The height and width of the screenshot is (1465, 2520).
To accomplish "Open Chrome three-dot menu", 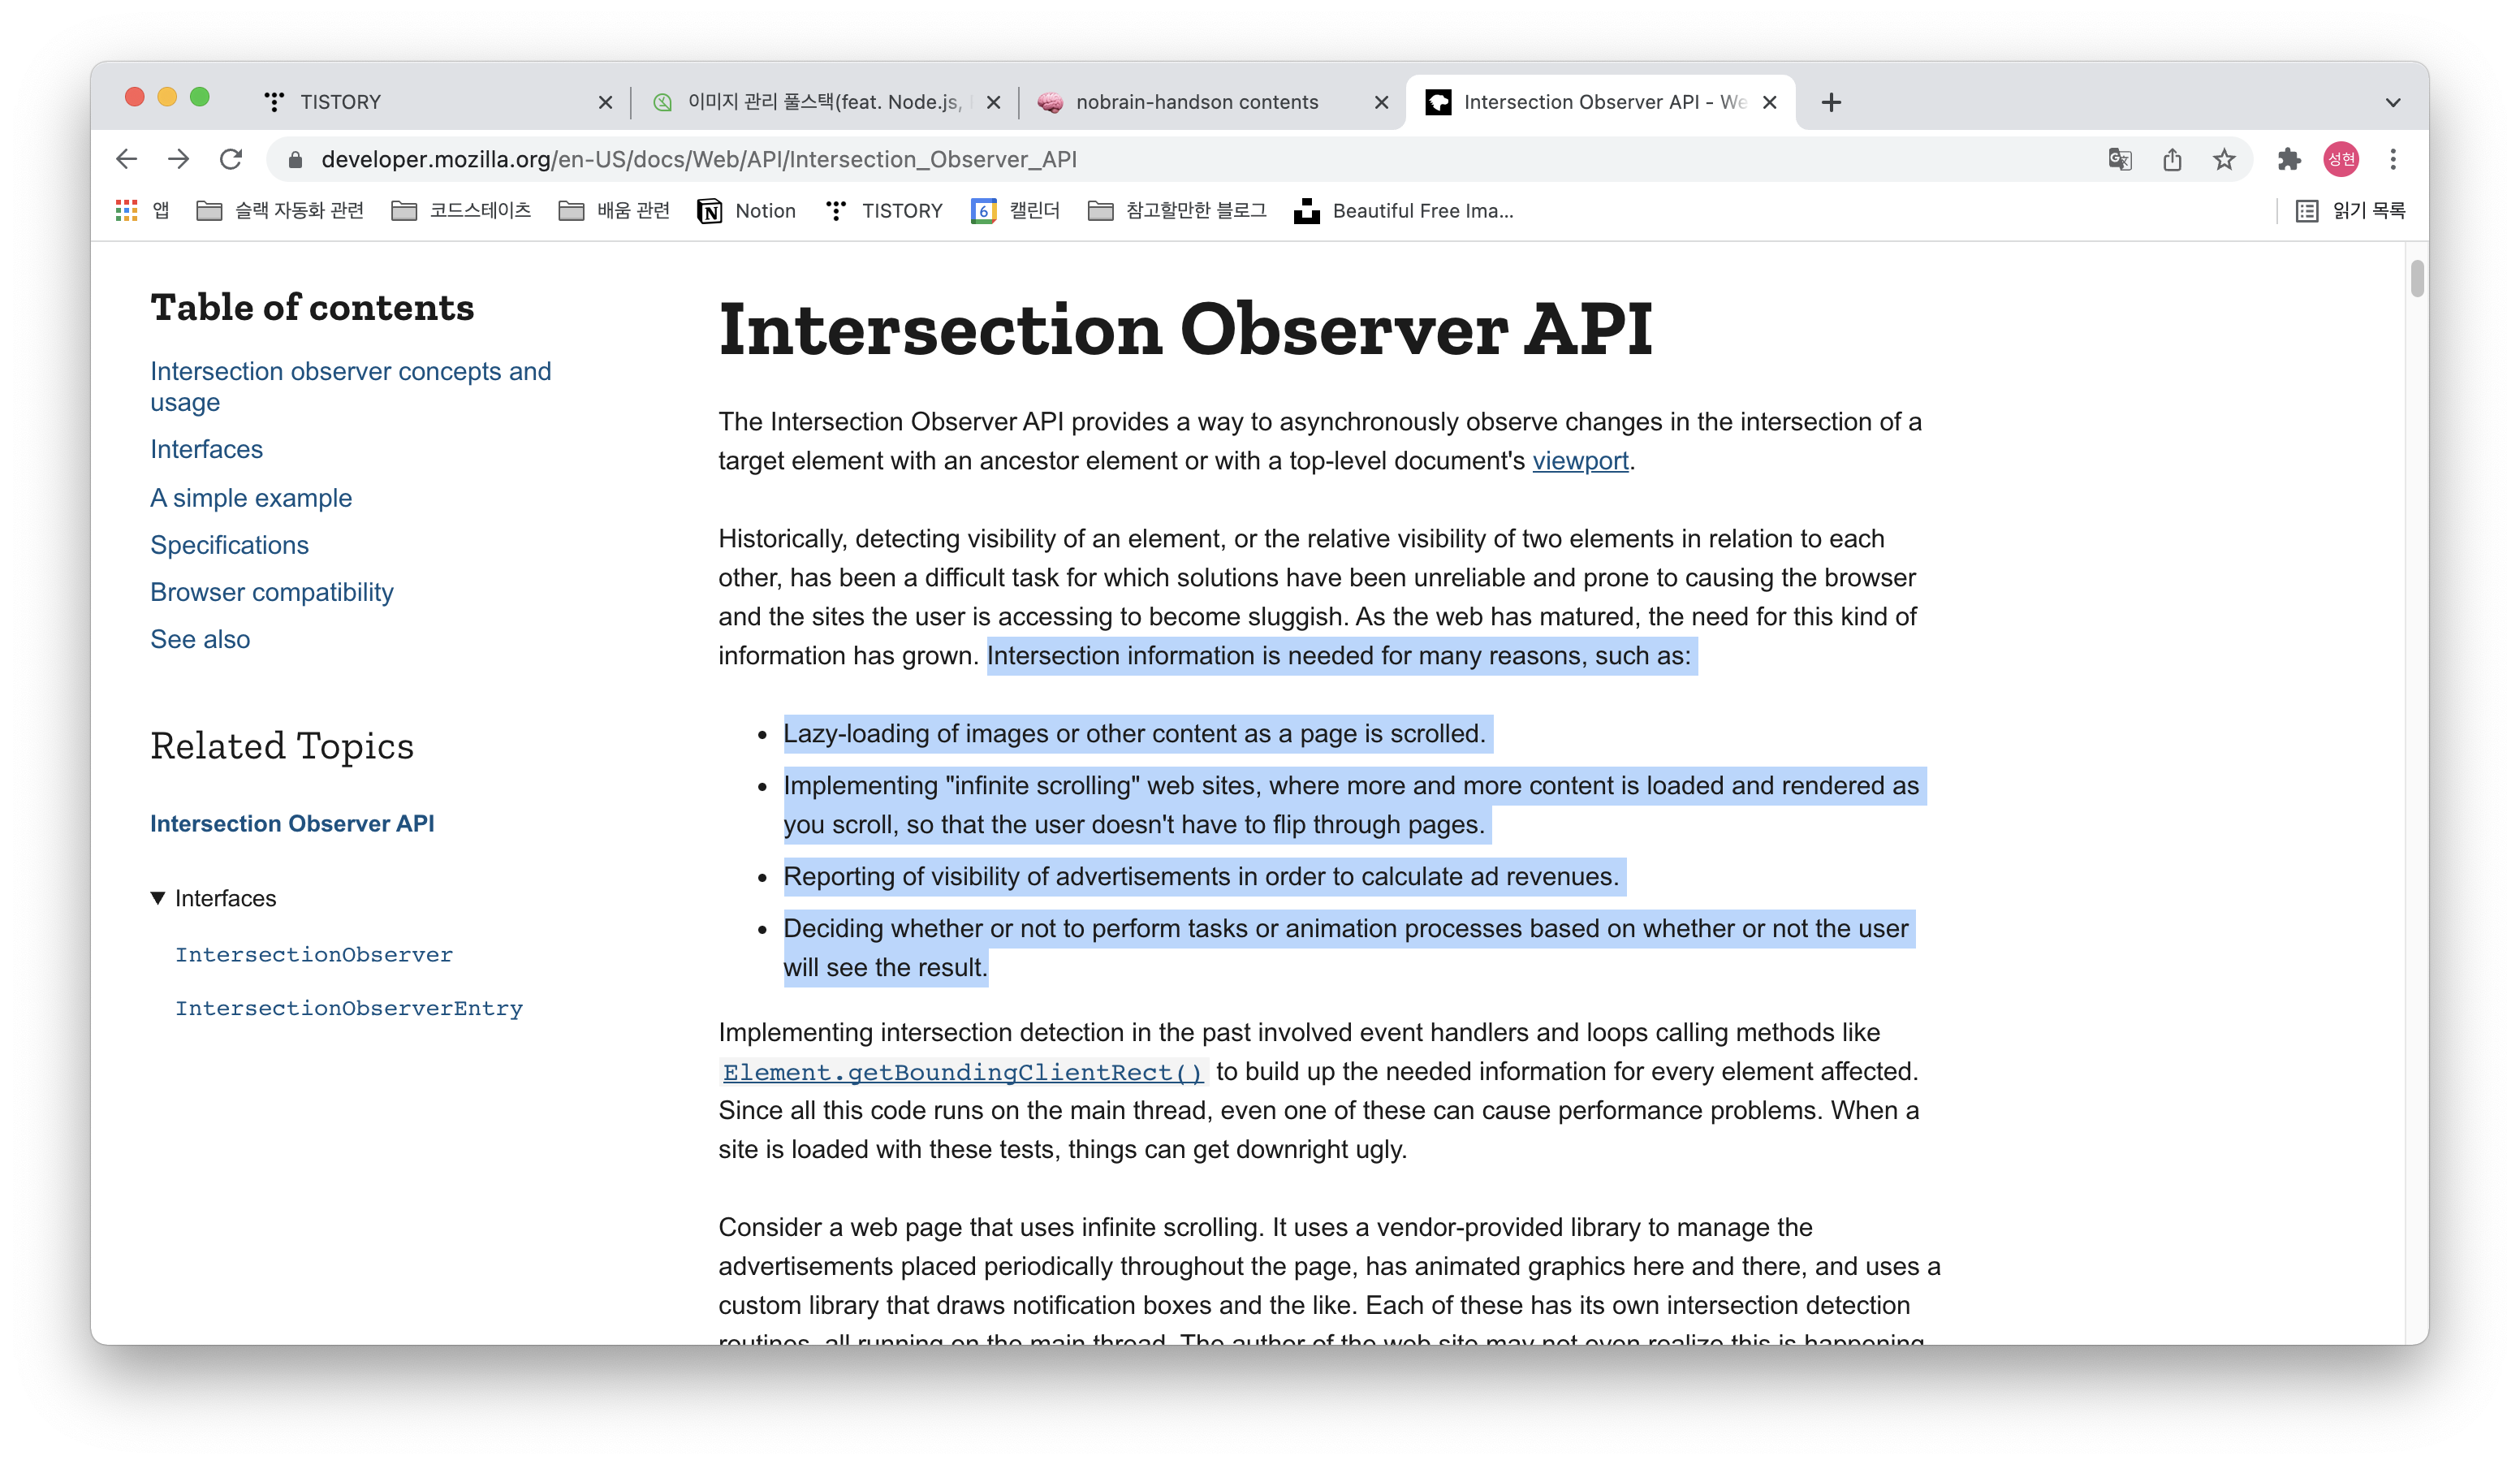I will point(2393,159).
